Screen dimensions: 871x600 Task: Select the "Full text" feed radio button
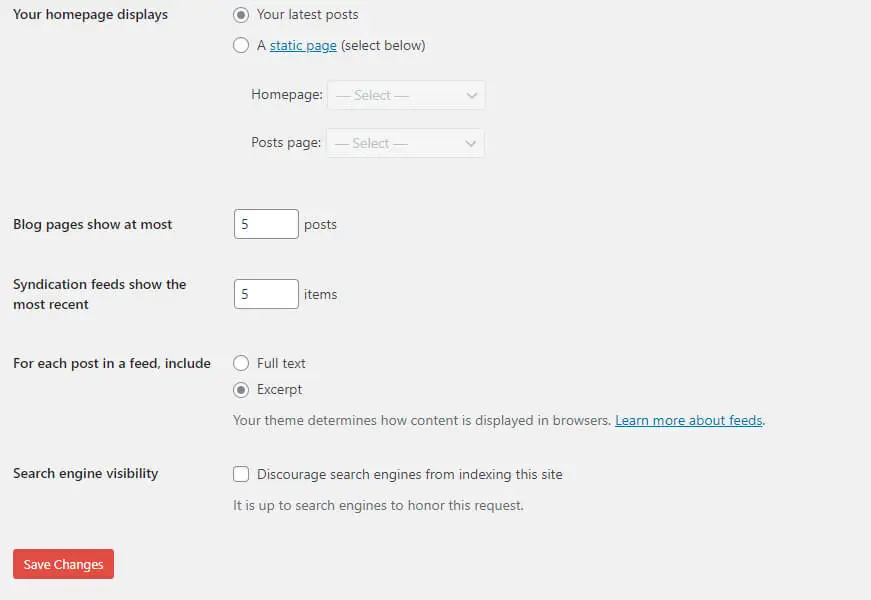pos(241,363)
